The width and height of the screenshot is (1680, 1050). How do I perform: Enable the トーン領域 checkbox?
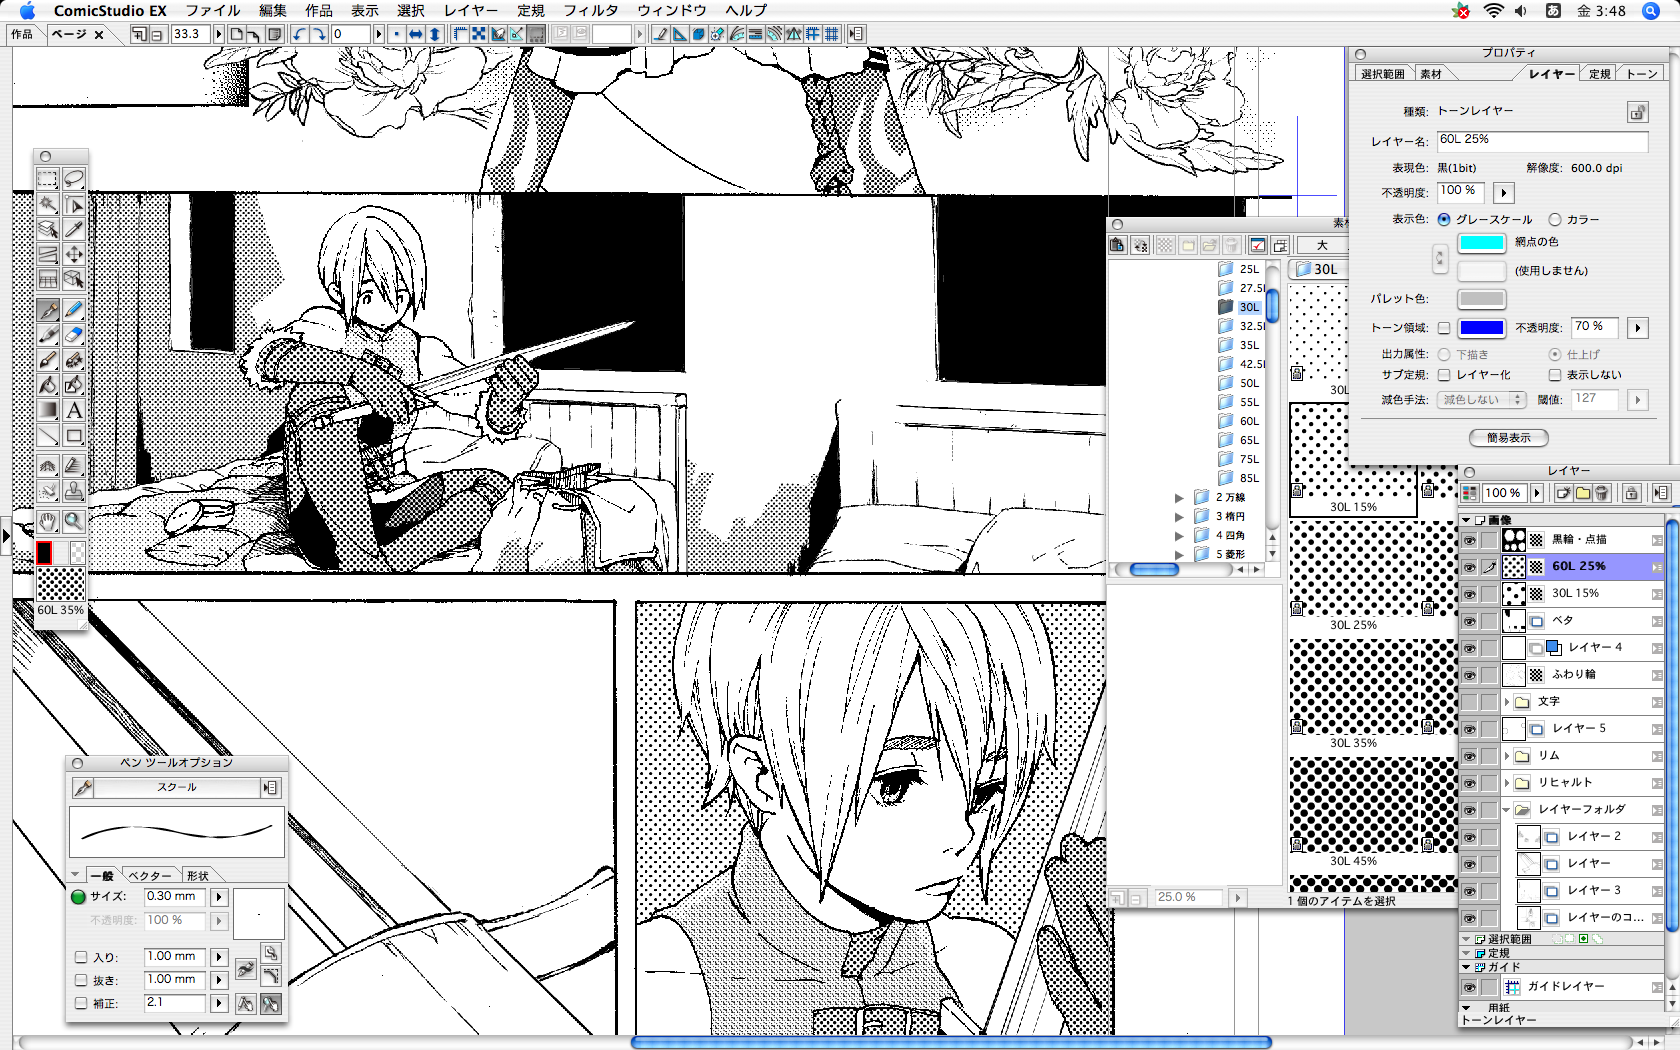(x=1444, y=328)
